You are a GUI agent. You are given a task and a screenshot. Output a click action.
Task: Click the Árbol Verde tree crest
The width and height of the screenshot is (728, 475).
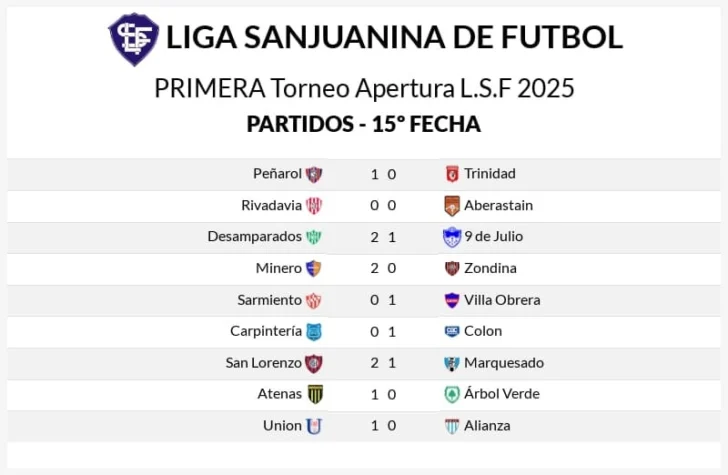452,395
